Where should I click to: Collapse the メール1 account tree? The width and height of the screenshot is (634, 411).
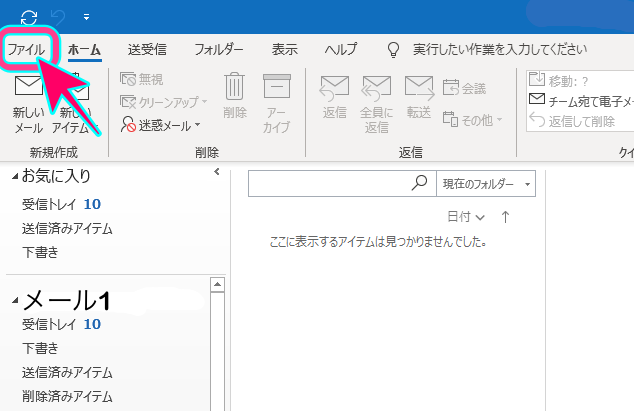[15, 300]
